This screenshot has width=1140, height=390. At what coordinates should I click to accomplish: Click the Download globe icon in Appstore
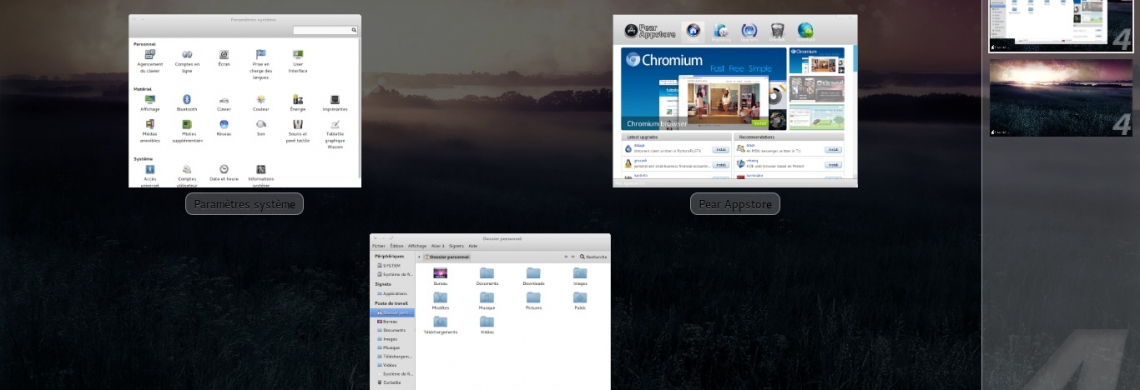(806, 31)
